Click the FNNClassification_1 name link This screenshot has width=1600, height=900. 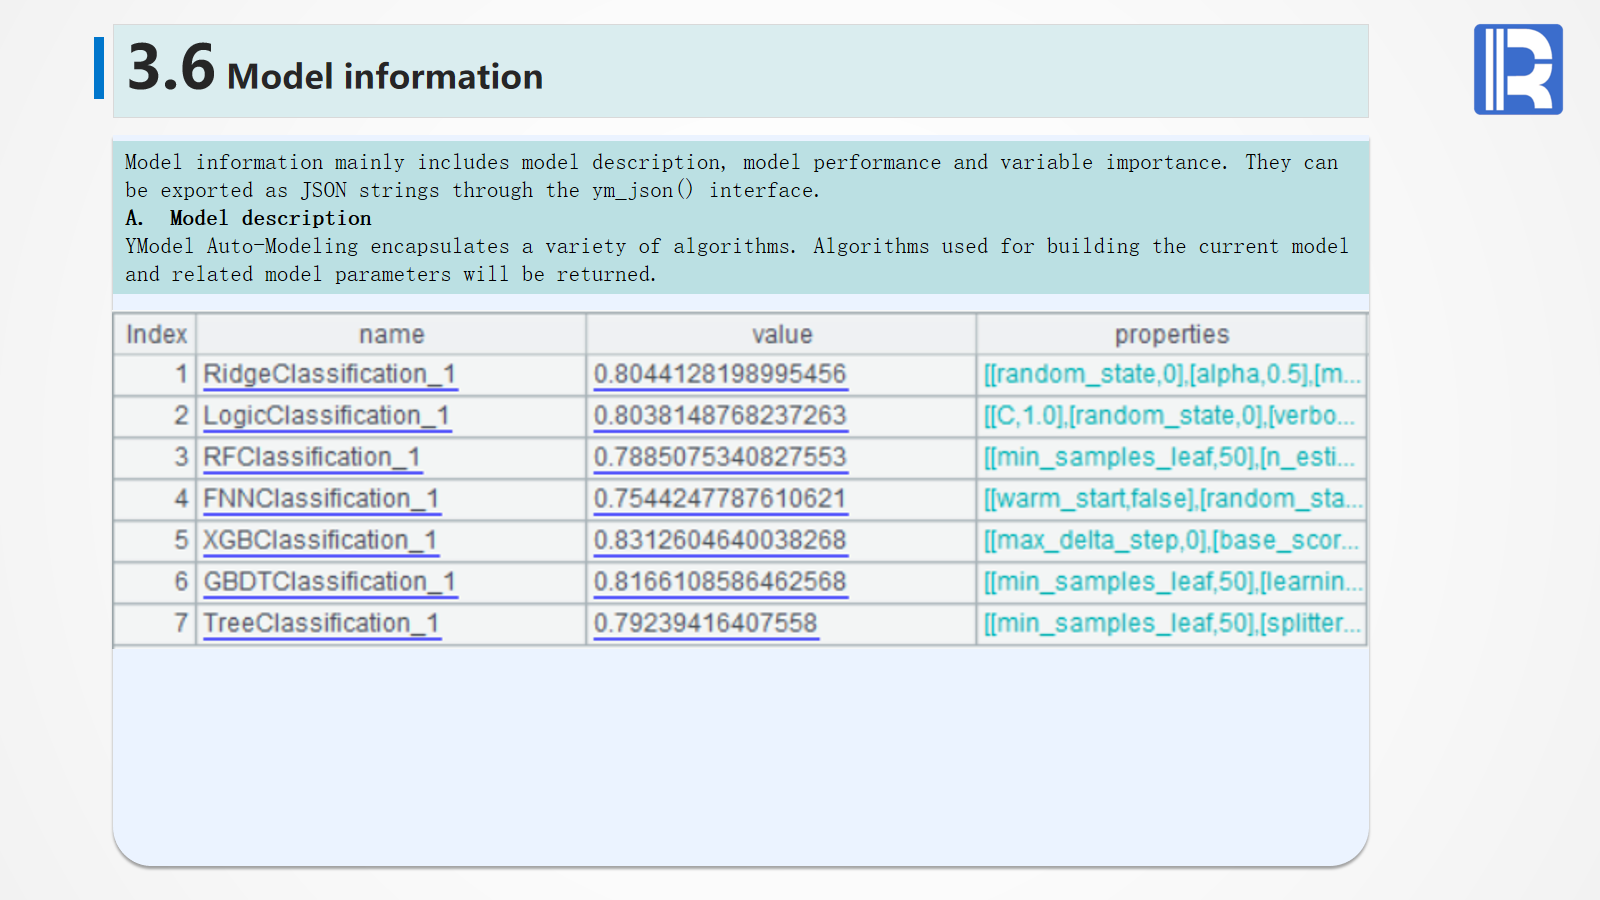tap(321, 499)
